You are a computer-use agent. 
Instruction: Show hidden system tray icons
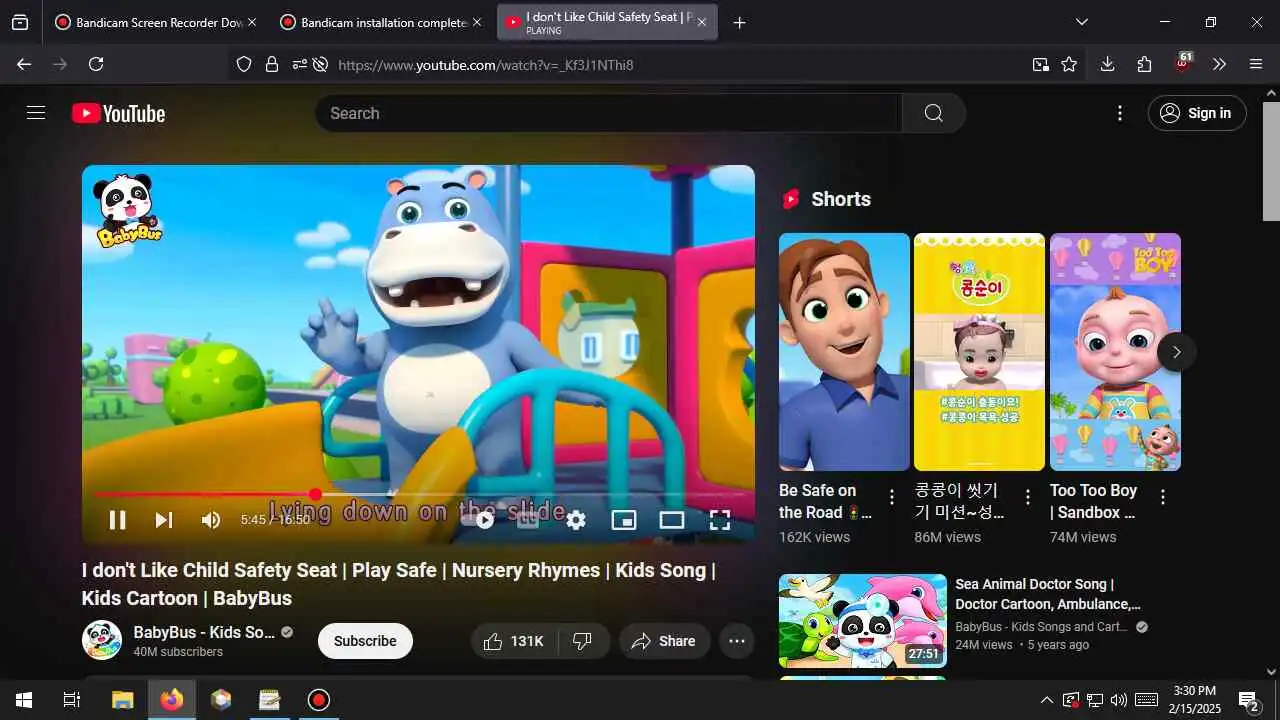pyautogui.click(x=1047, y=700)
